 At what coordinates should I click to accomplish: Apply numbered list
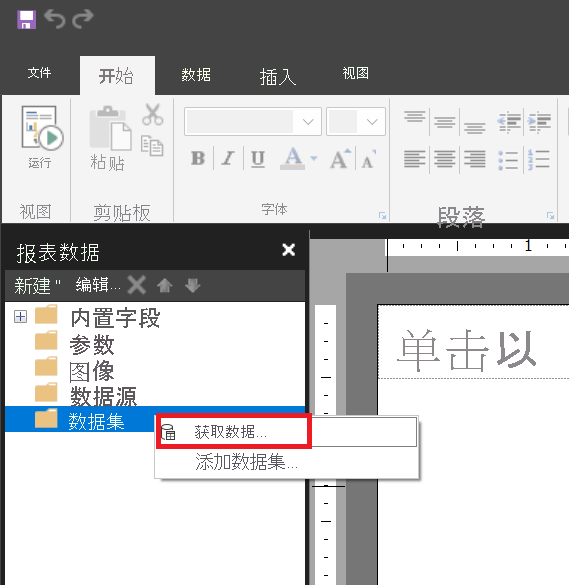(x=539, y=160)
